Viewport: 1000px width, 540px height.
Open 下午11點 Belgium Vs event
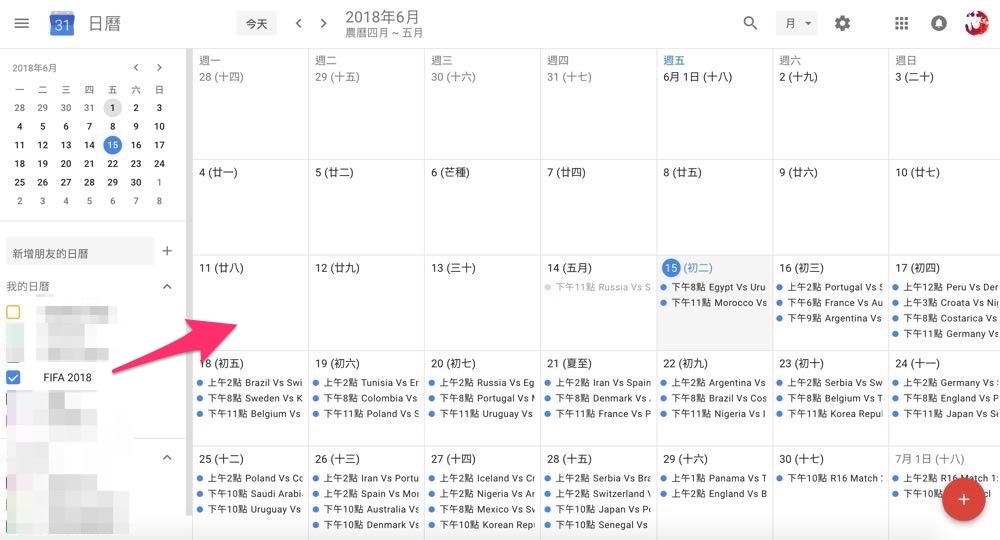(249, 414)
